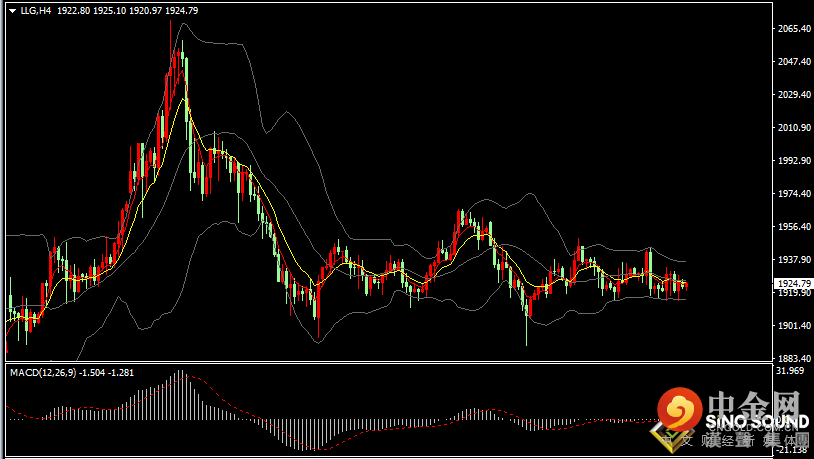814x459 pixels.
Task: Click the 1901.40 price axis label
Action: click(795, 326)
